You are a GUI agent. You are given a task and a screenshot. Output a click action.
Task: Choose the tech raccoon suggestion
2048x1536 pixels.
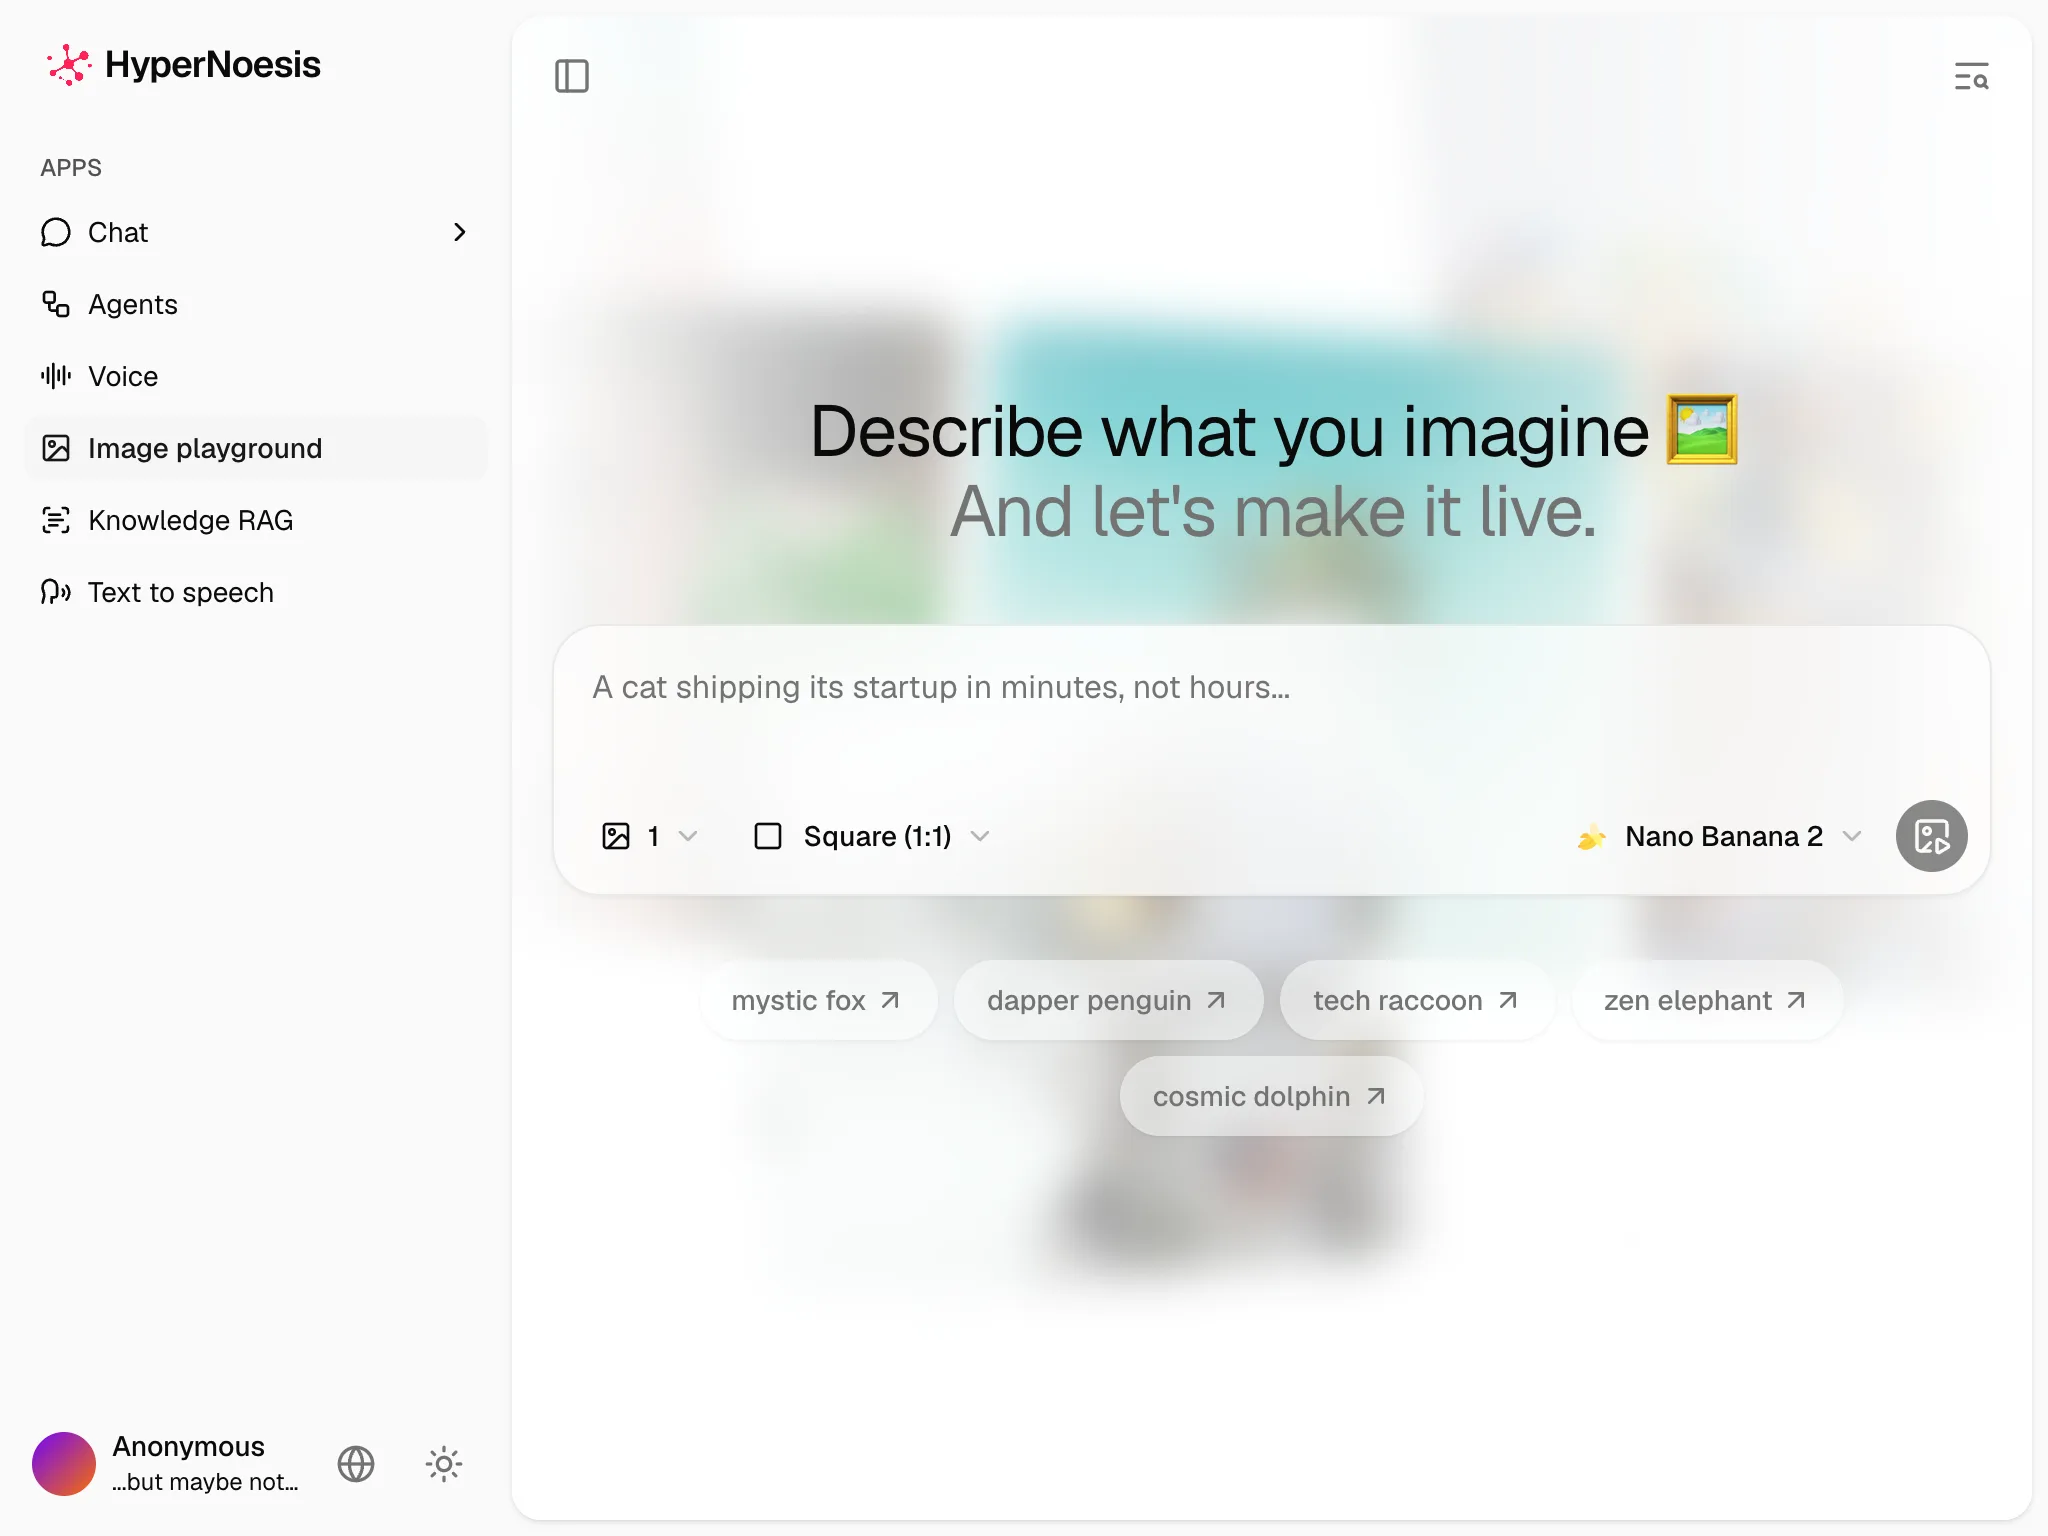coord(1416,1000)
